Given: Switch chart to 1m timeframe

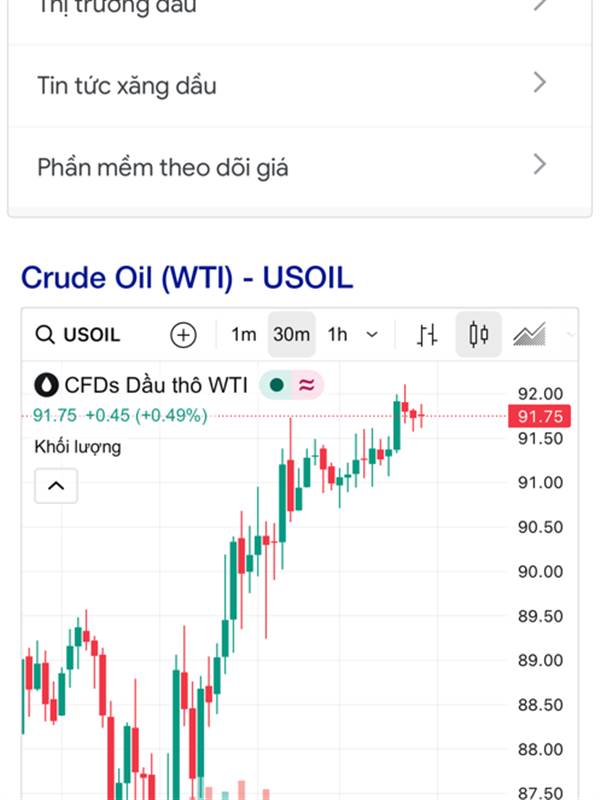Looking at the screenshot, I should click(244, 335).
